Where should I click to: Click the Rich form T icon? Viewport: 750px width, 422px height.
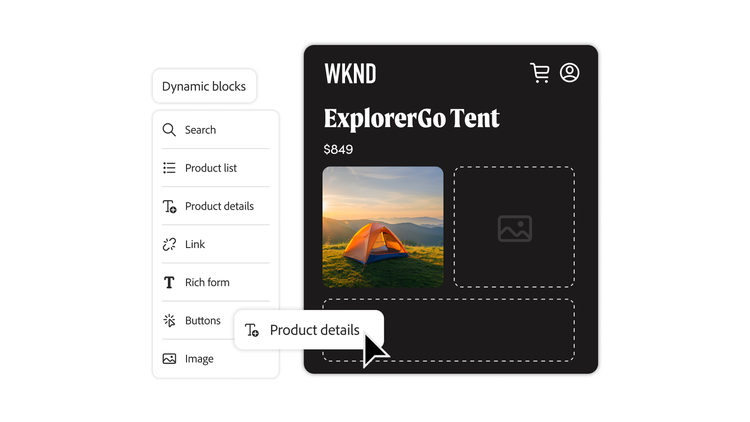pos(169,283)
